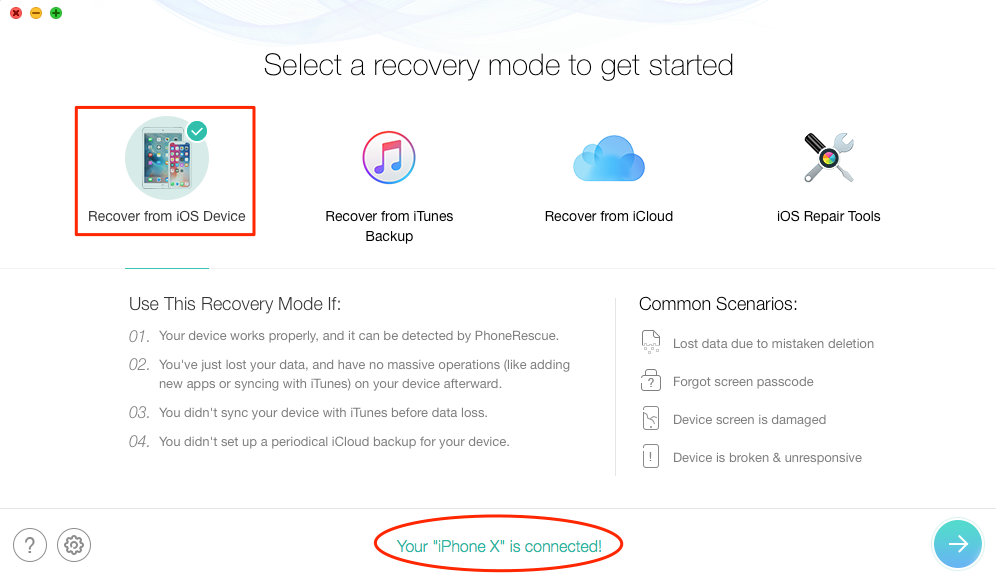Select the iCloud cloud icon
The height and width of the screenshot is (576, 996).
pos(609,158)
